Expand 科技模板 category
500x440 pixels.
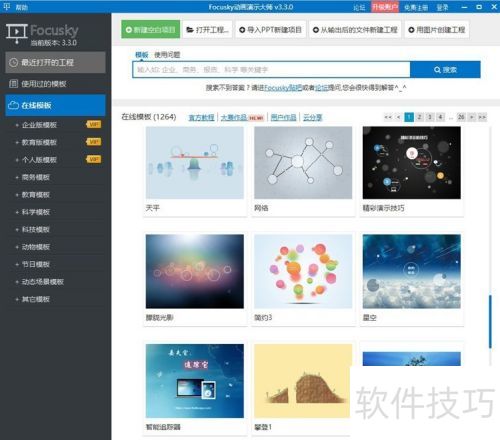click(35, 229)
